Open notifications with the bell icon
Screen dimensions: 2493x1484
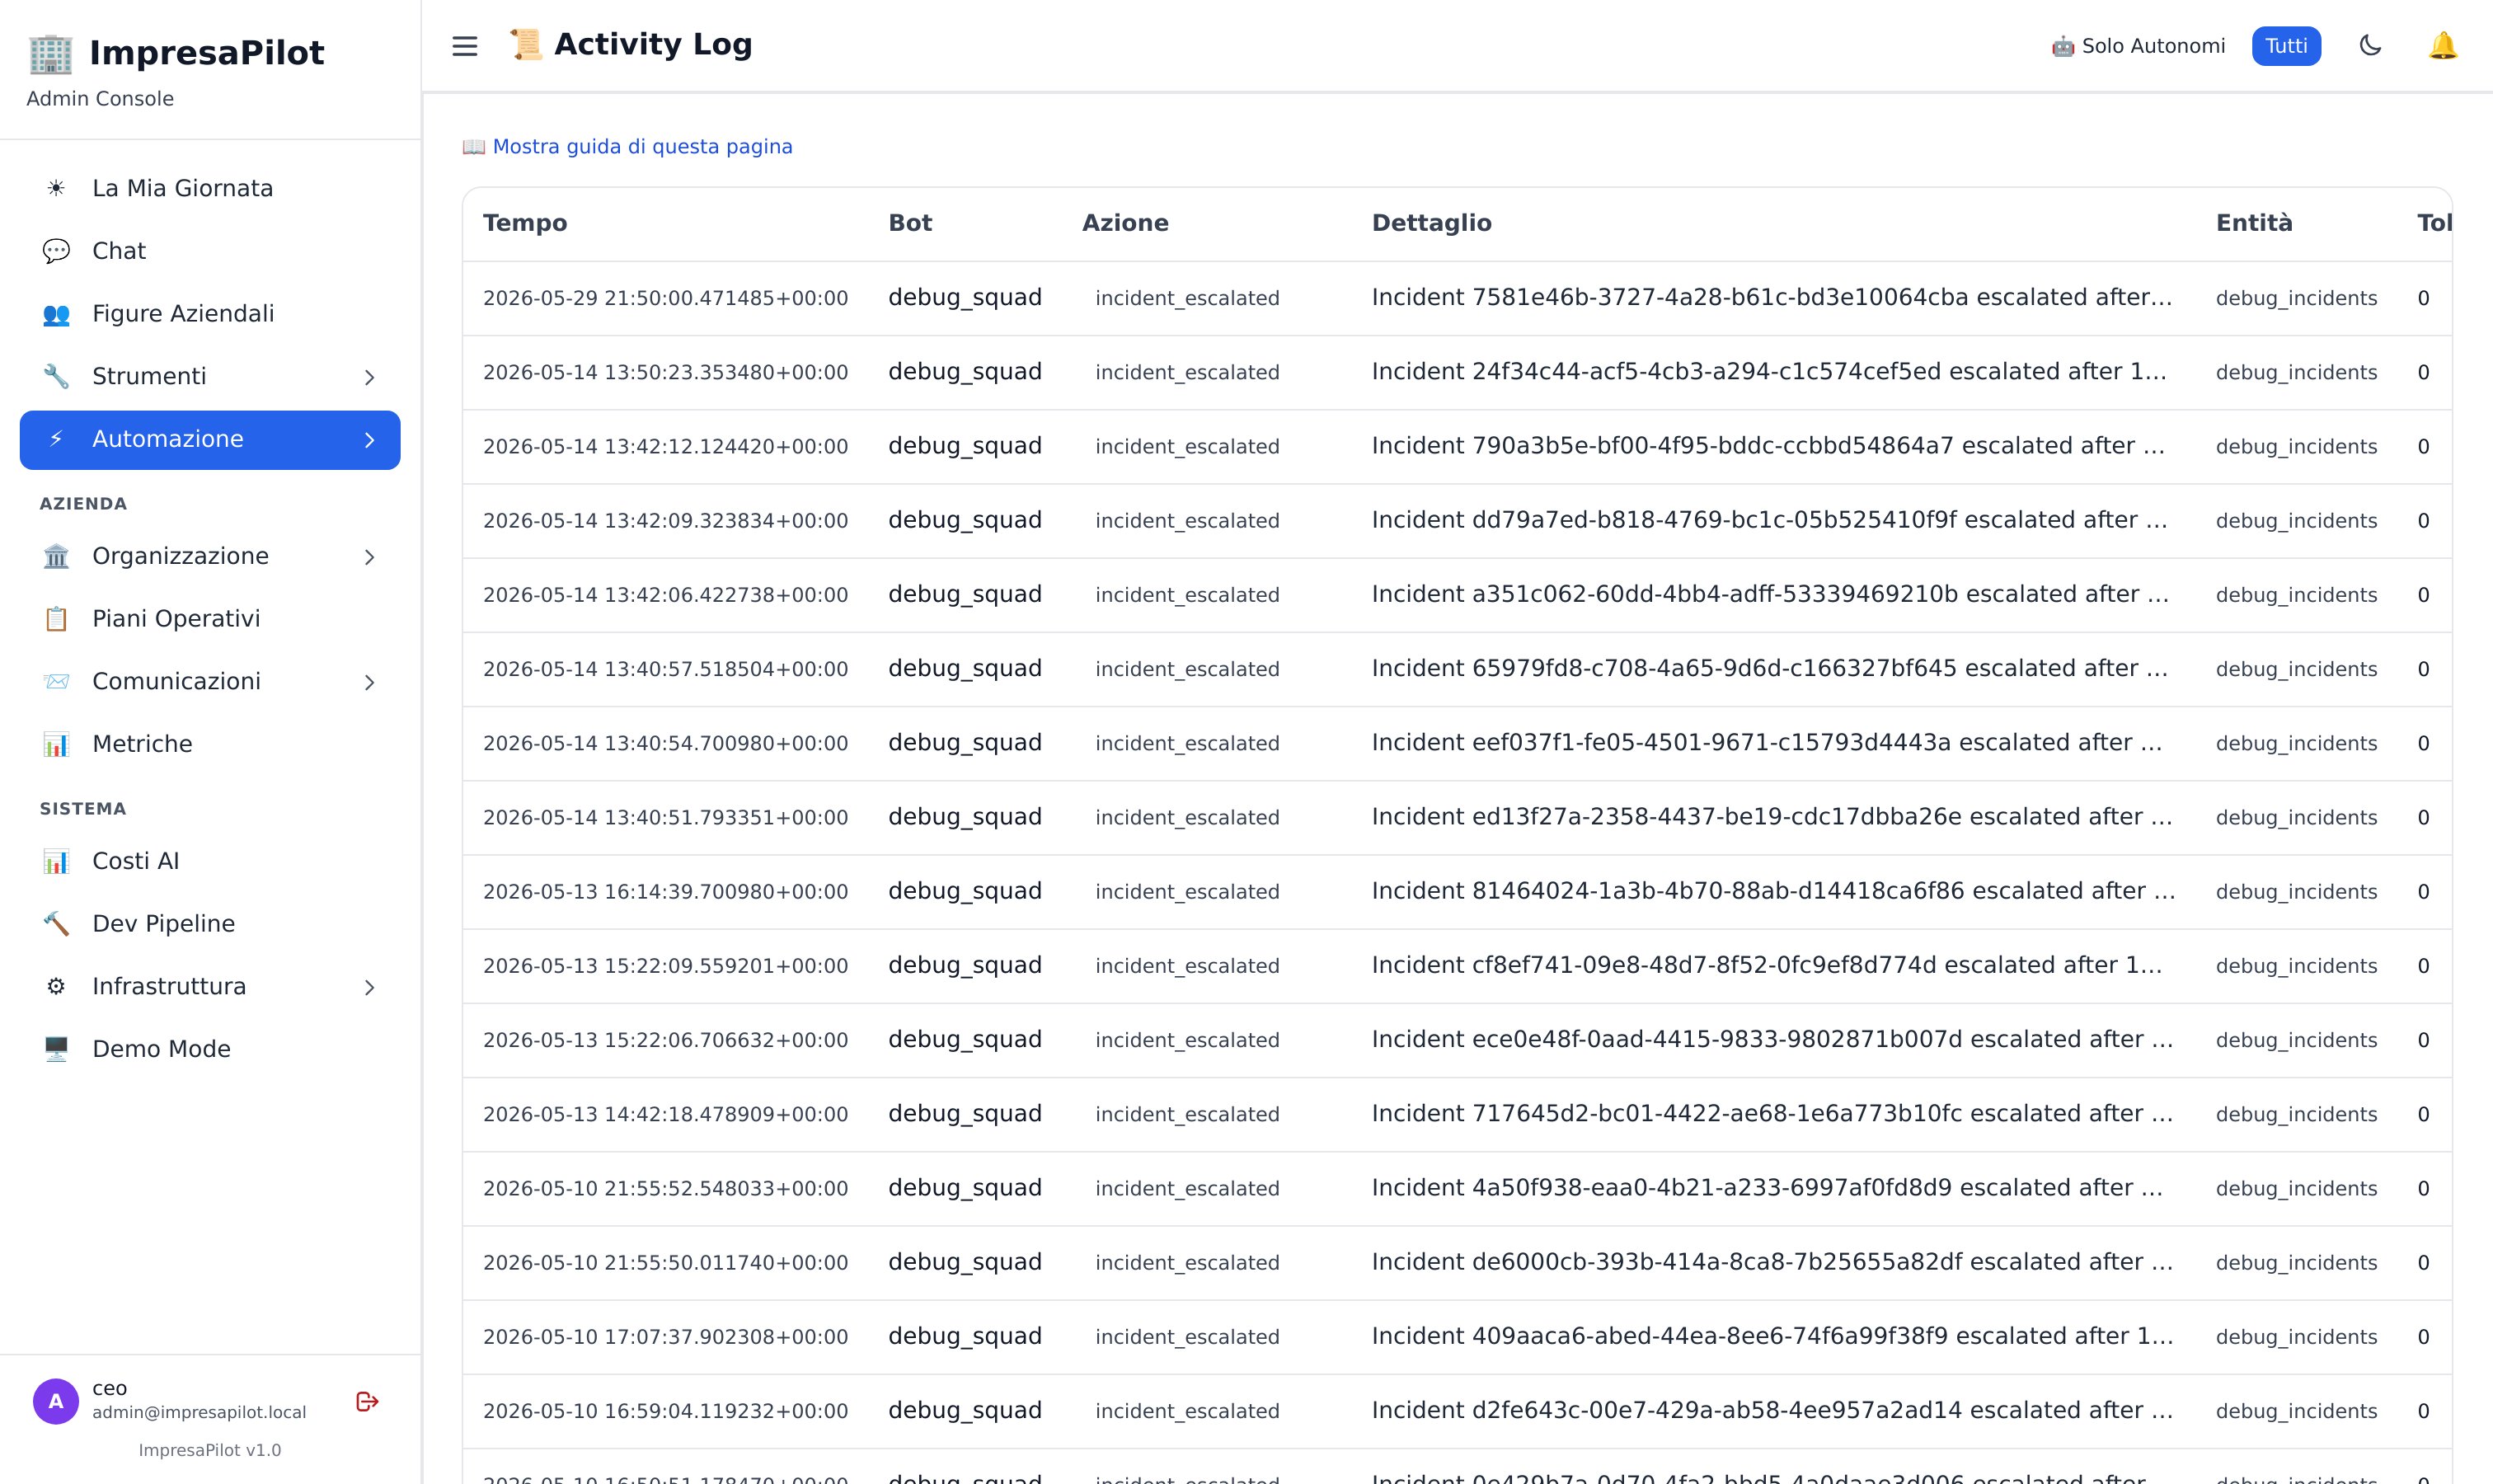(x=2443, y=46)
